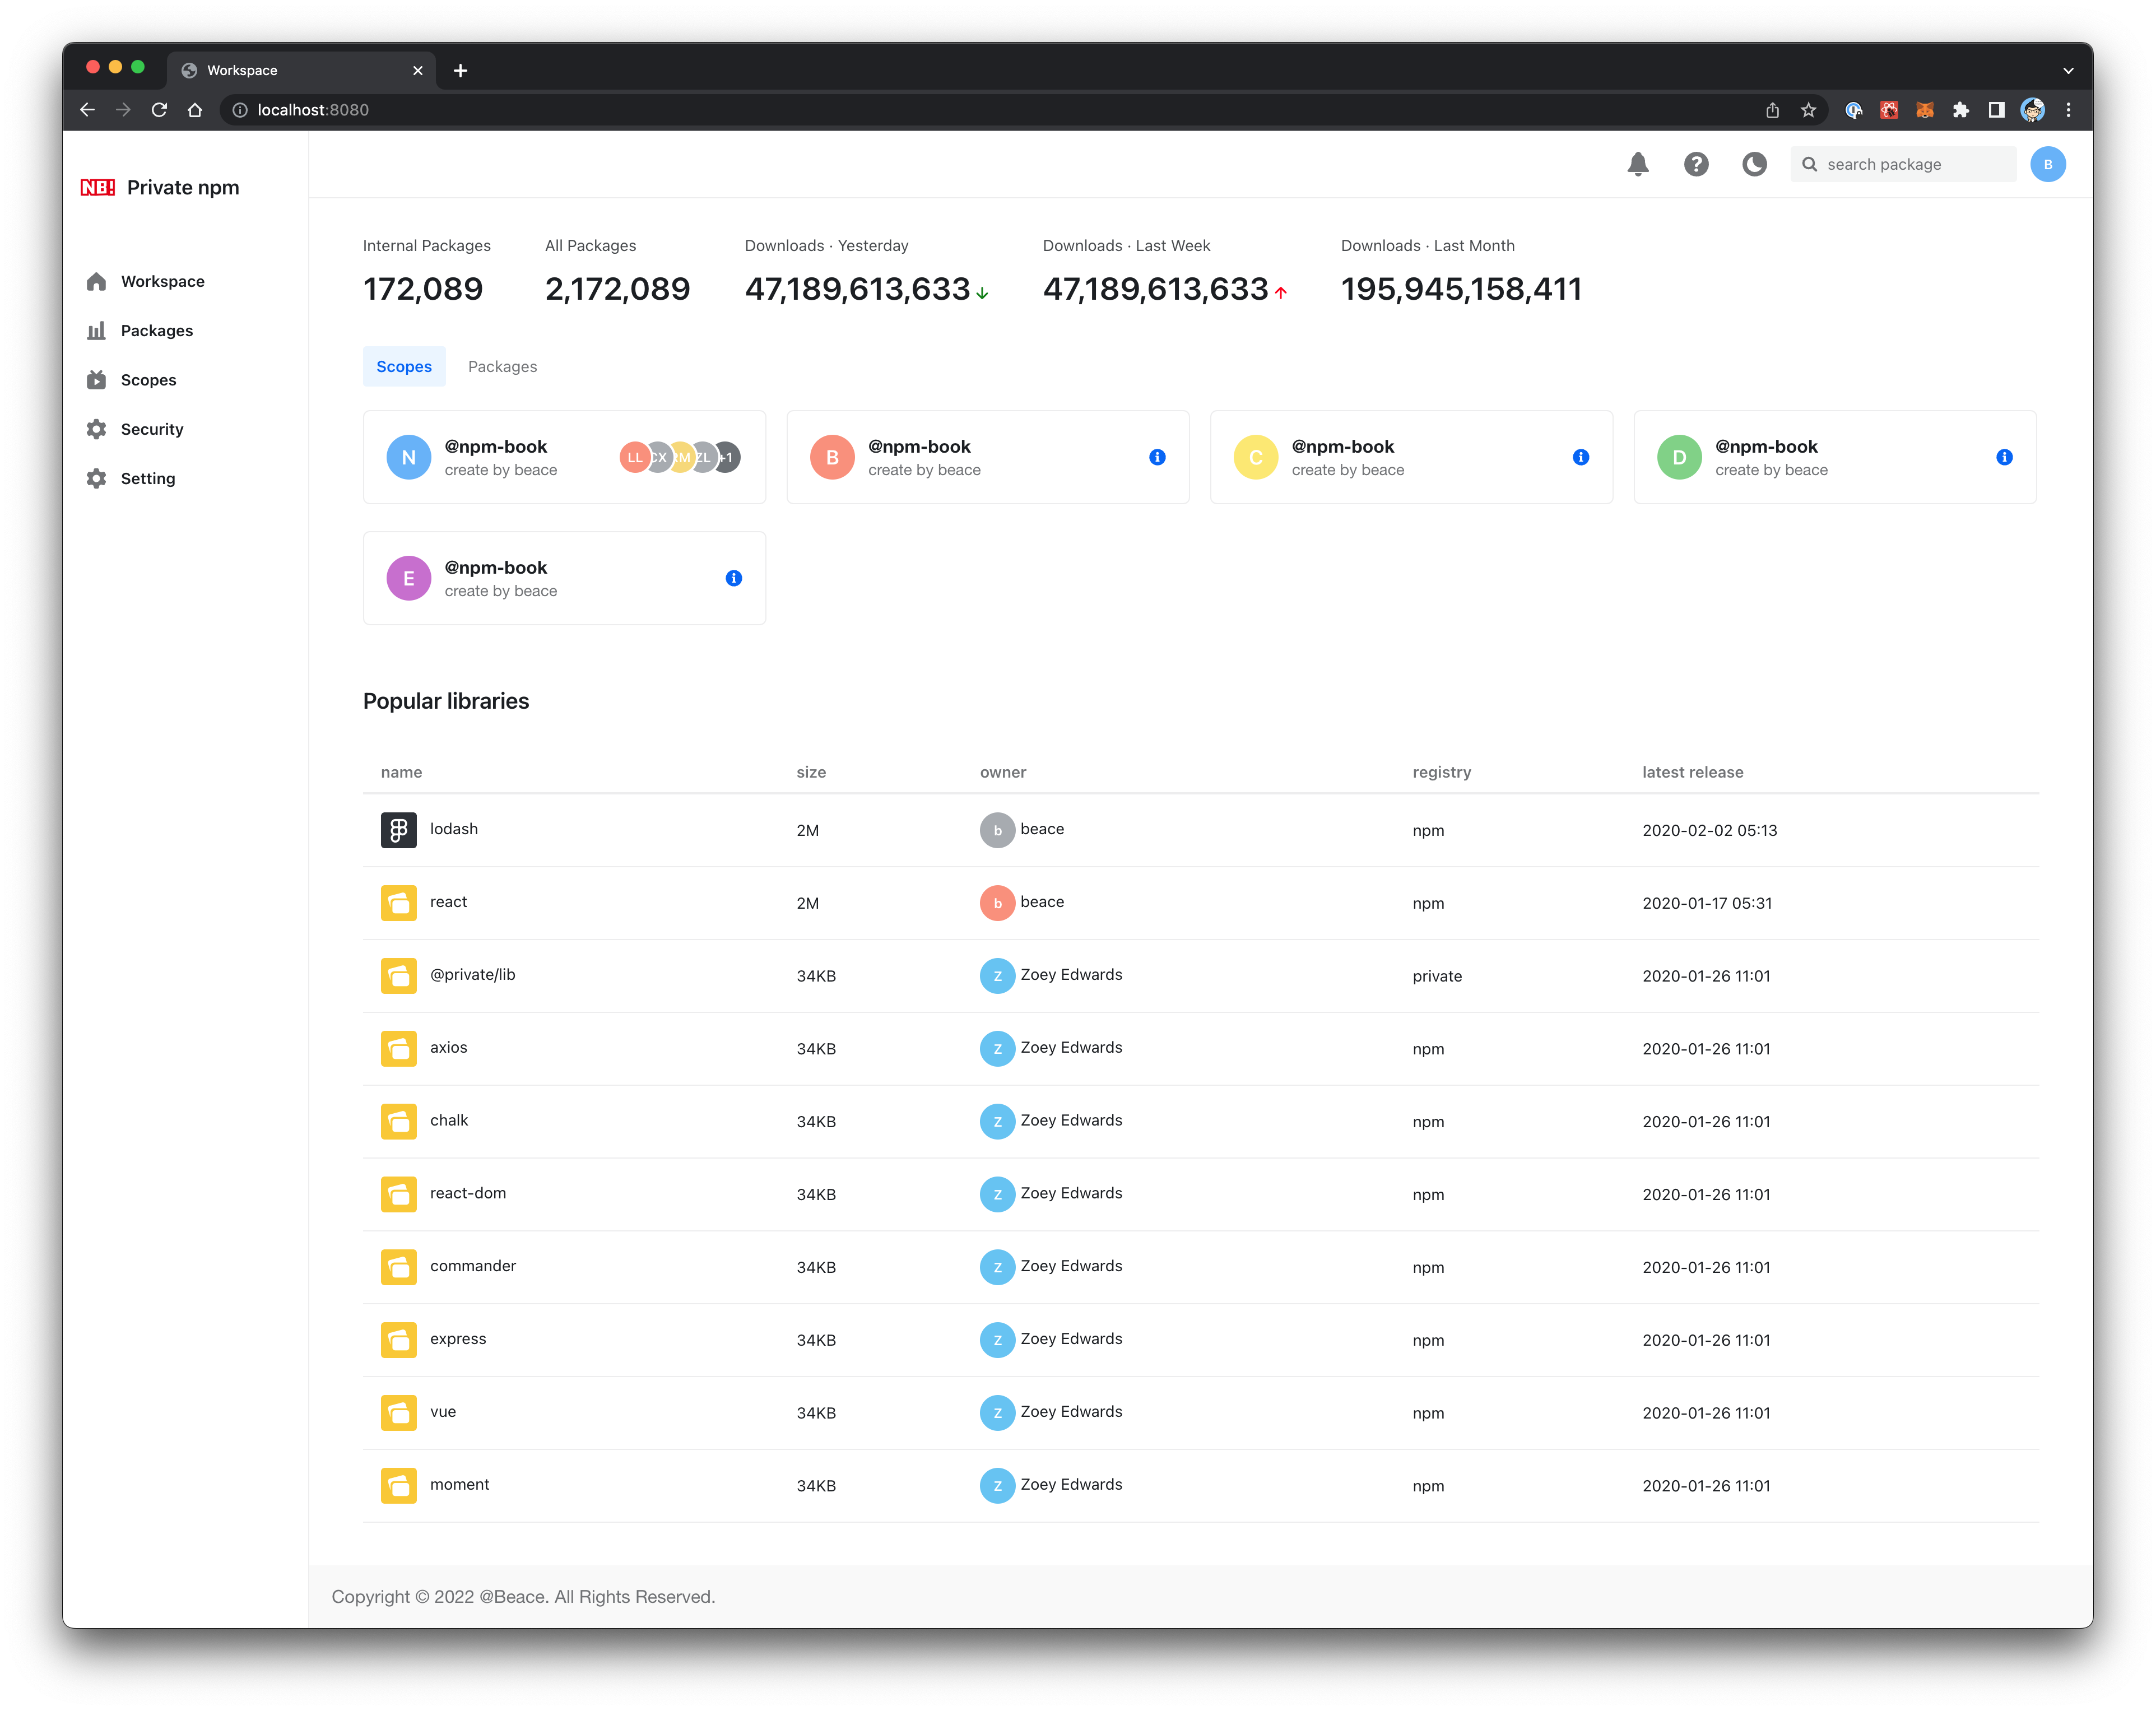Image resolution: width=2156 pixels, height=1711 pixels.
Task: Click info icon on scope E card
Action: coord(733,578)
